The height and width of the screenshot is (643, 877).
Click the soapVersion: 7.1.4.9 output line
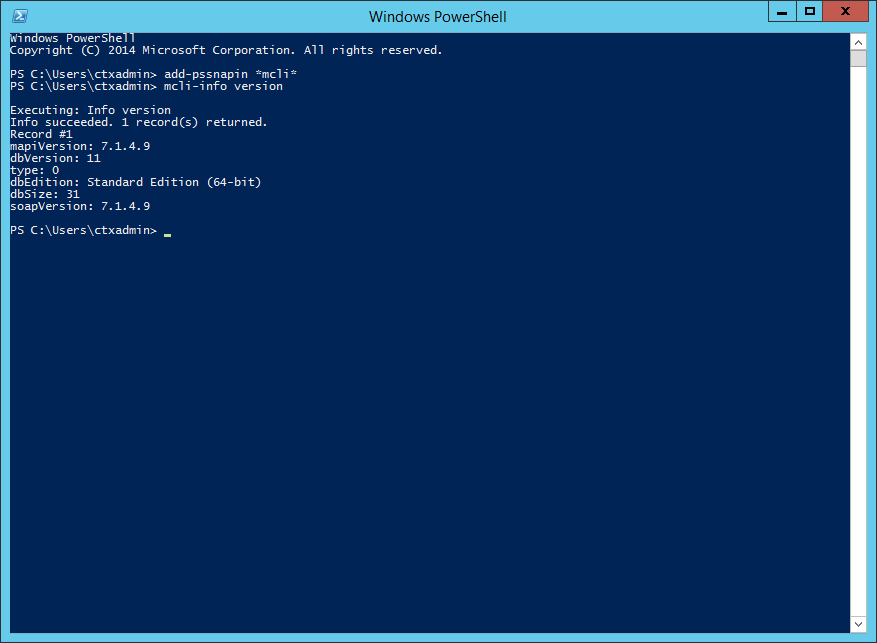pos(80,206)
